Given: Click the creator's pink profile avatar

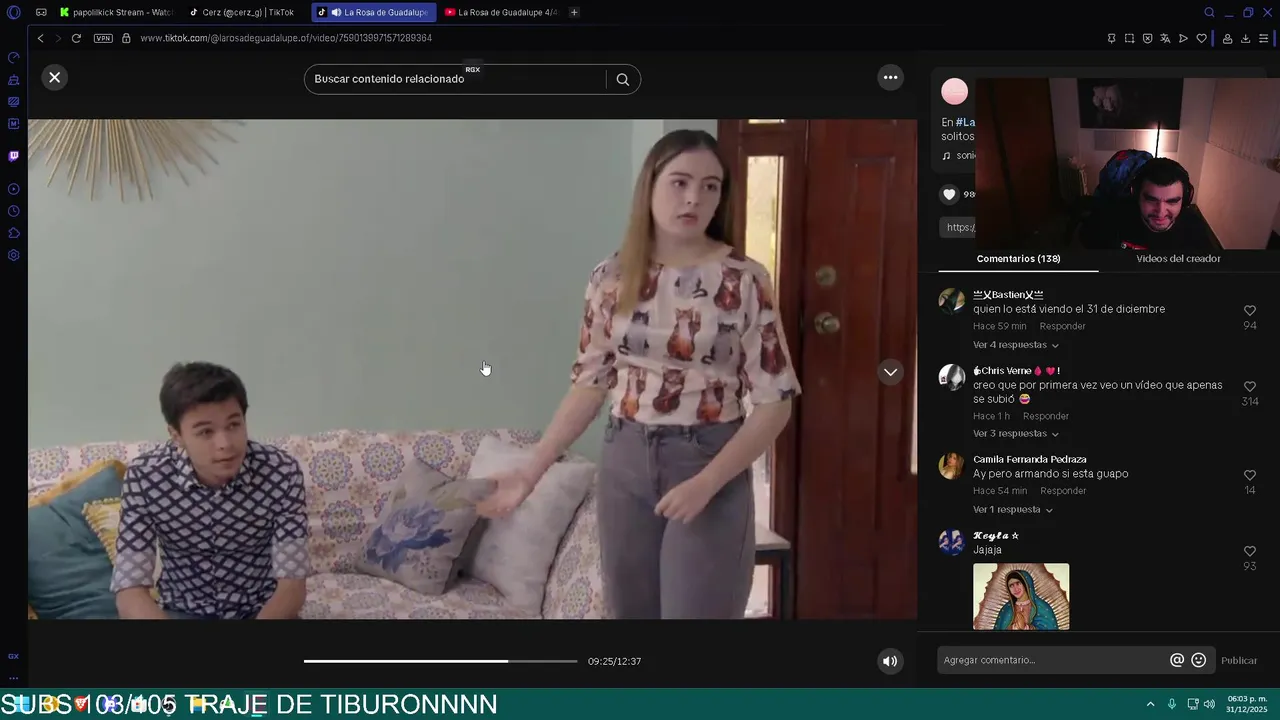Looking at the screenshot, I should click(955, 92).
